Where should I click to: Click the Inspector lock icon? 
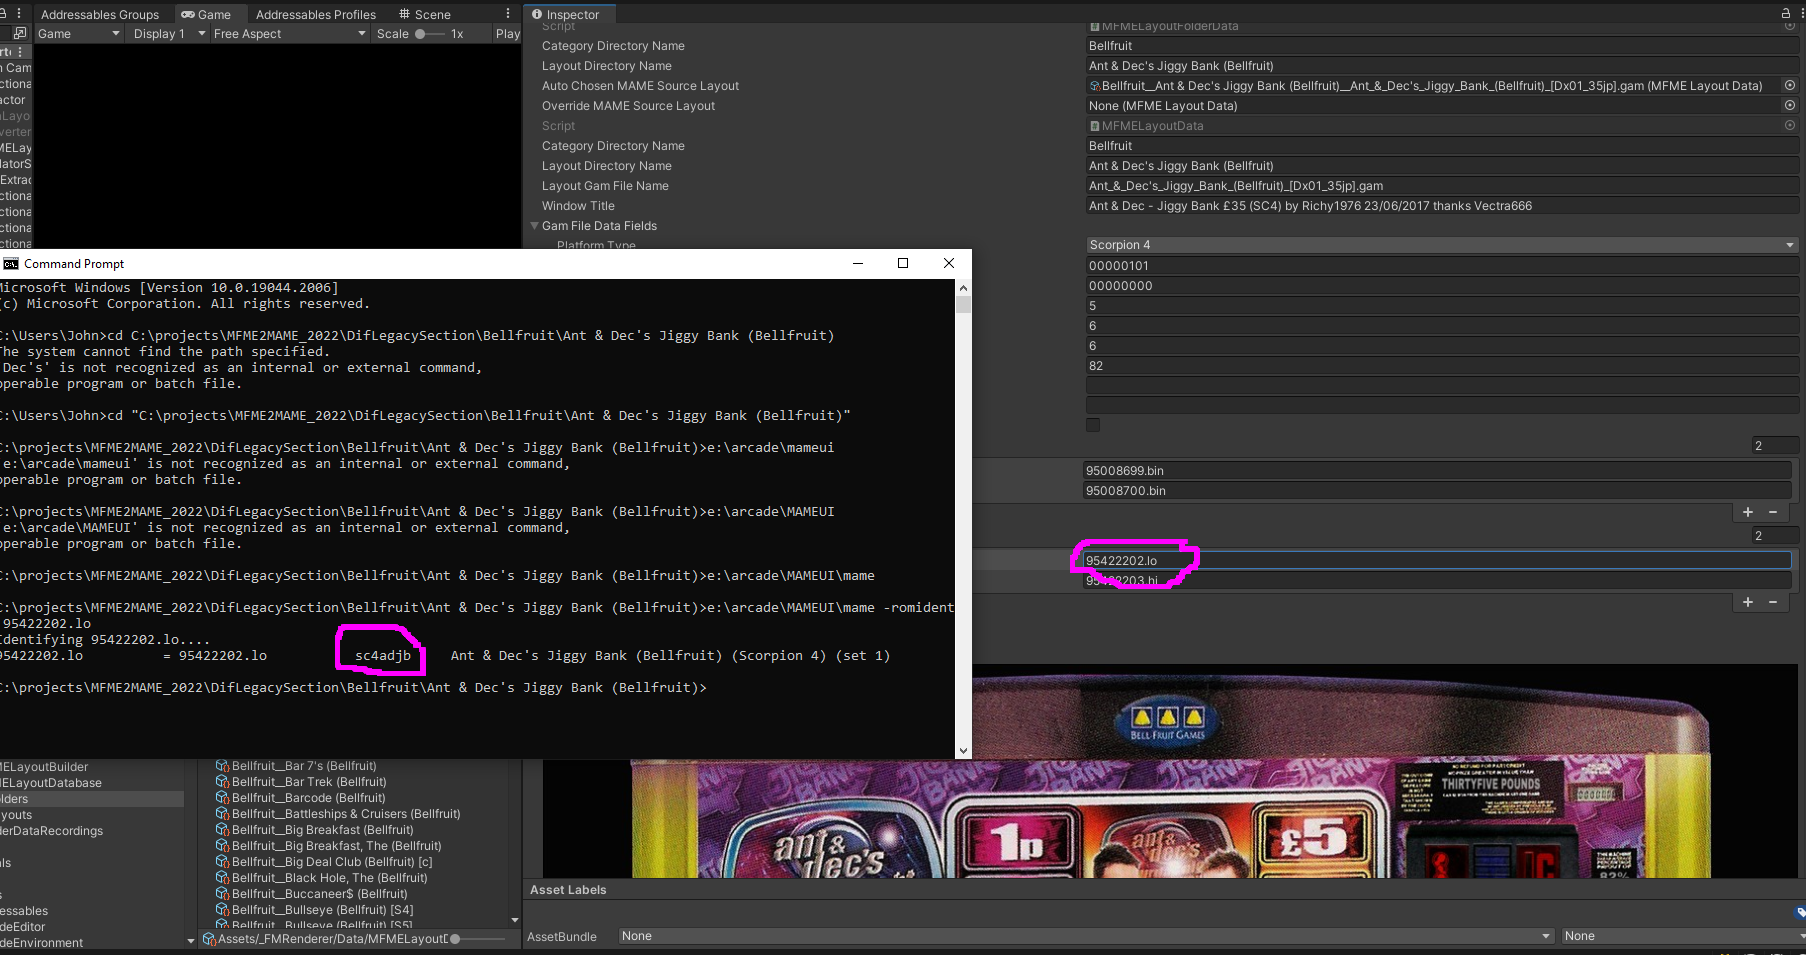[1785, 13]
